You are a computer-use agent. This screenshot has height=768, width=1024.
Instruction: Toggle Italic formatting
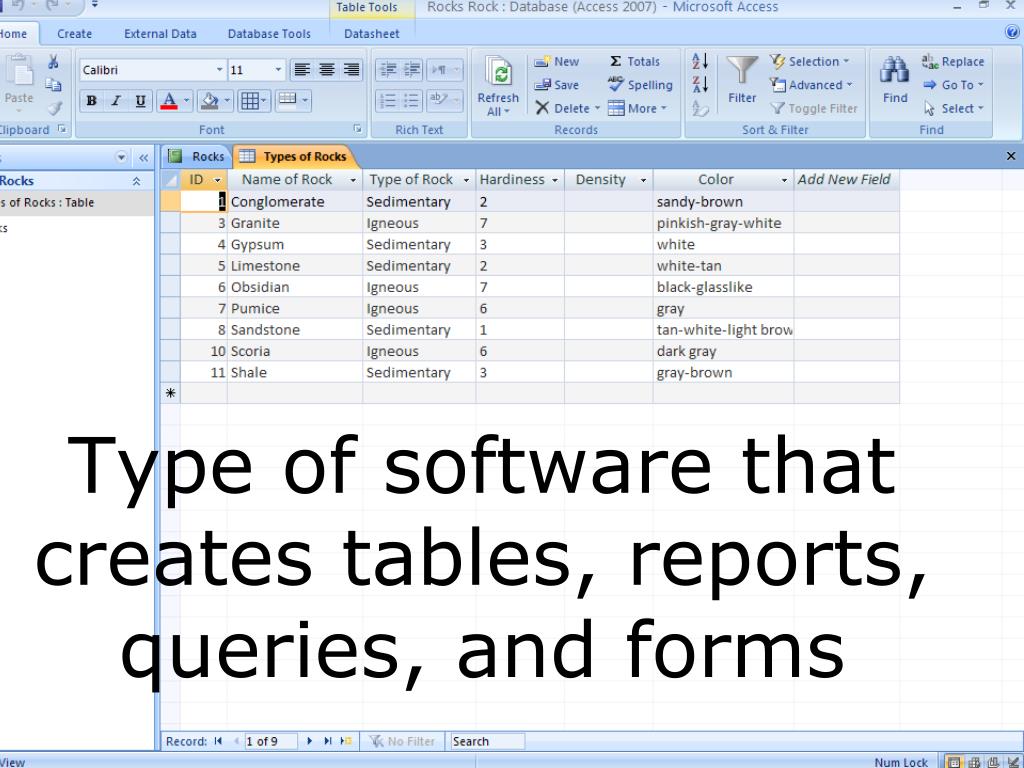pyautogui.click(x=116, y=101)
